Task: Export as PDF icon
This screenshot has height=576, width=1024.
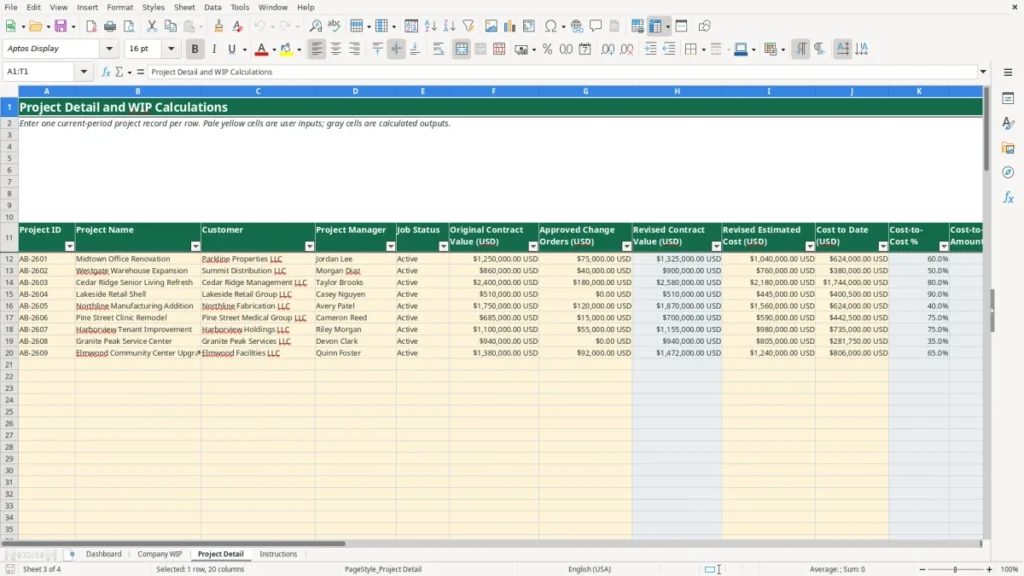Action: coord(91,26)
